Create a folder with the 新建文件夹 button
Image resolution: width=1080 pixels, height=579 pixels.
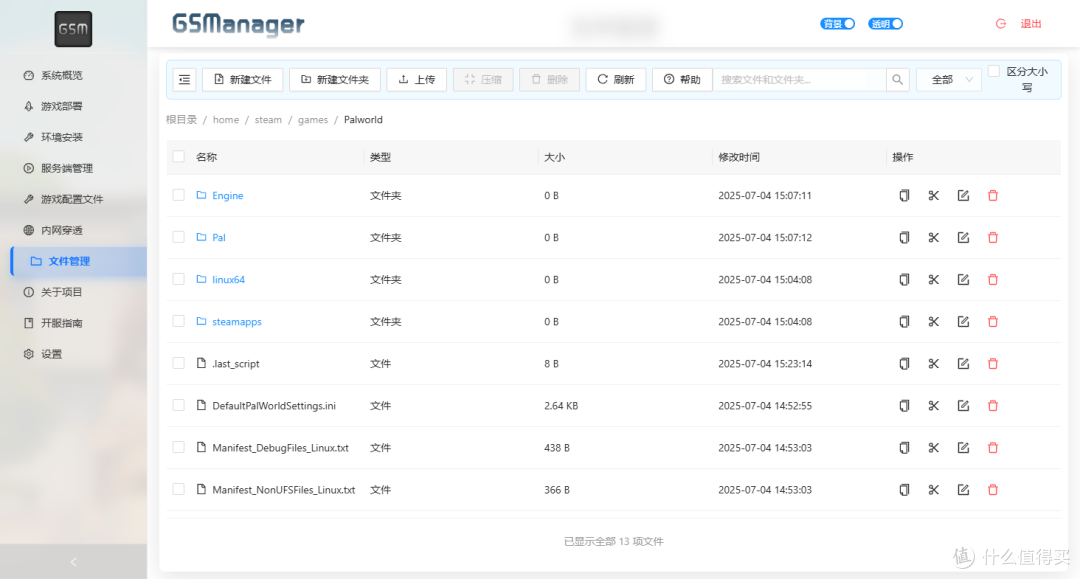point(335,79)
